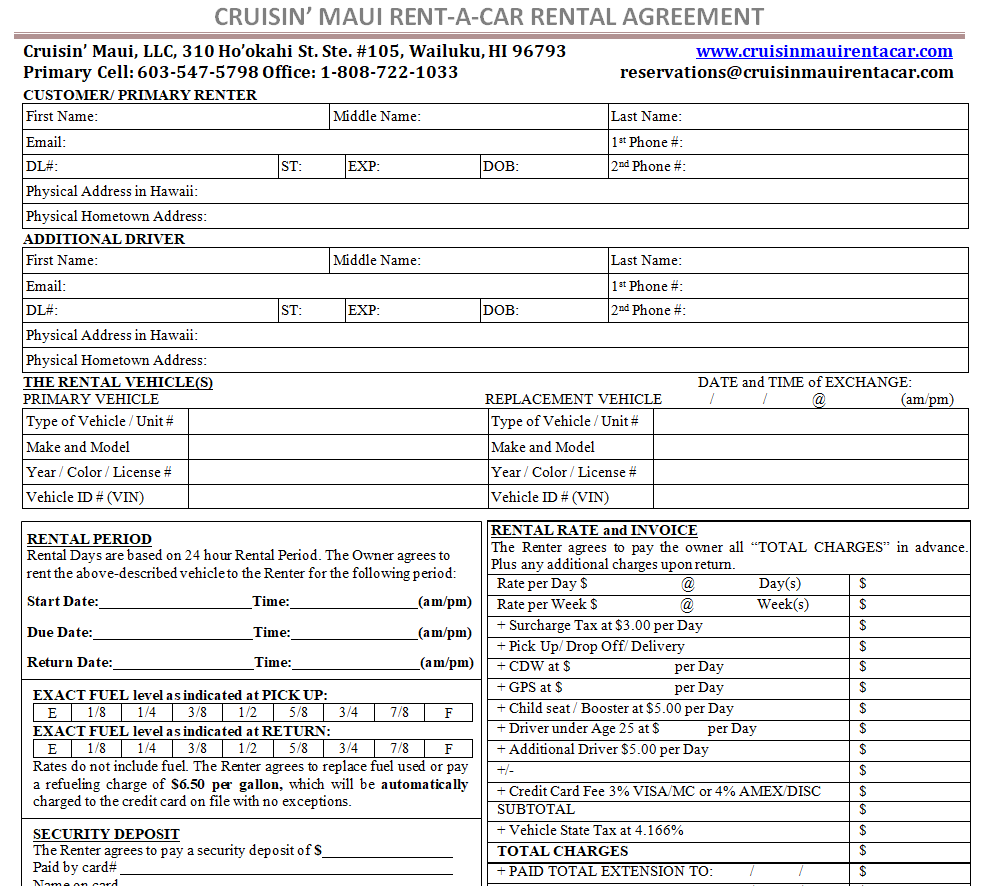982x886 pixels.
Task: Click the SUBTOTAL amount cell
Action: tap(912, 810)
